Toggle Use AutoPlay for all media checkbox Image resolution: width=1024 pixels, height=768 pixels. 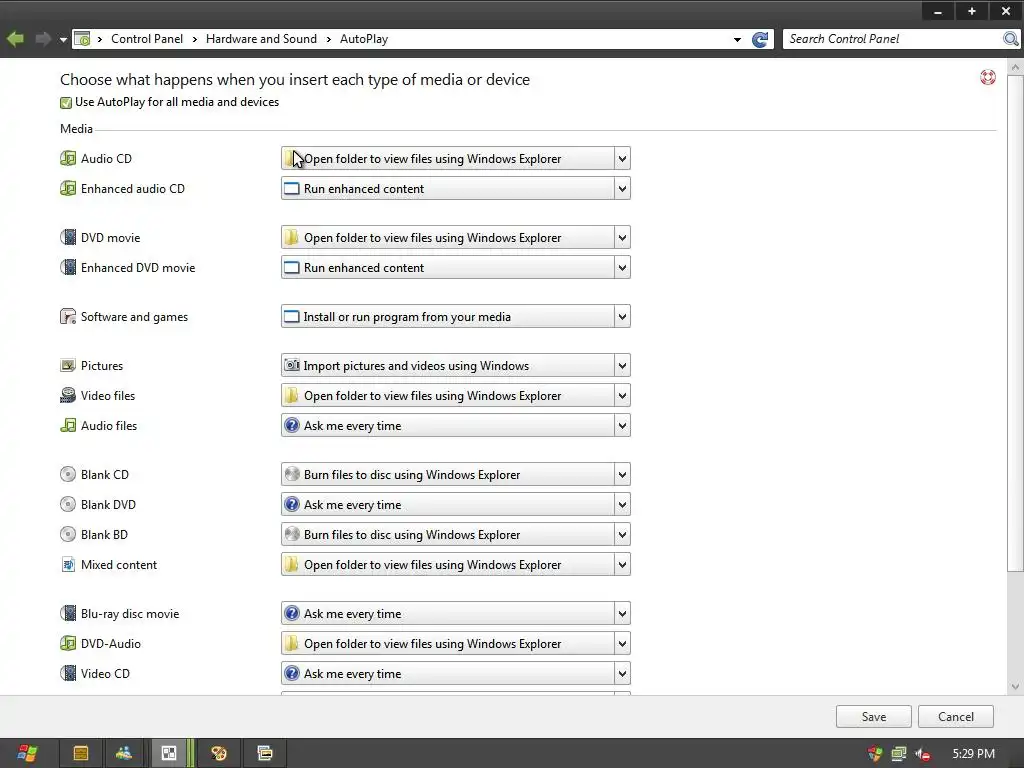(x=66, y=103)
